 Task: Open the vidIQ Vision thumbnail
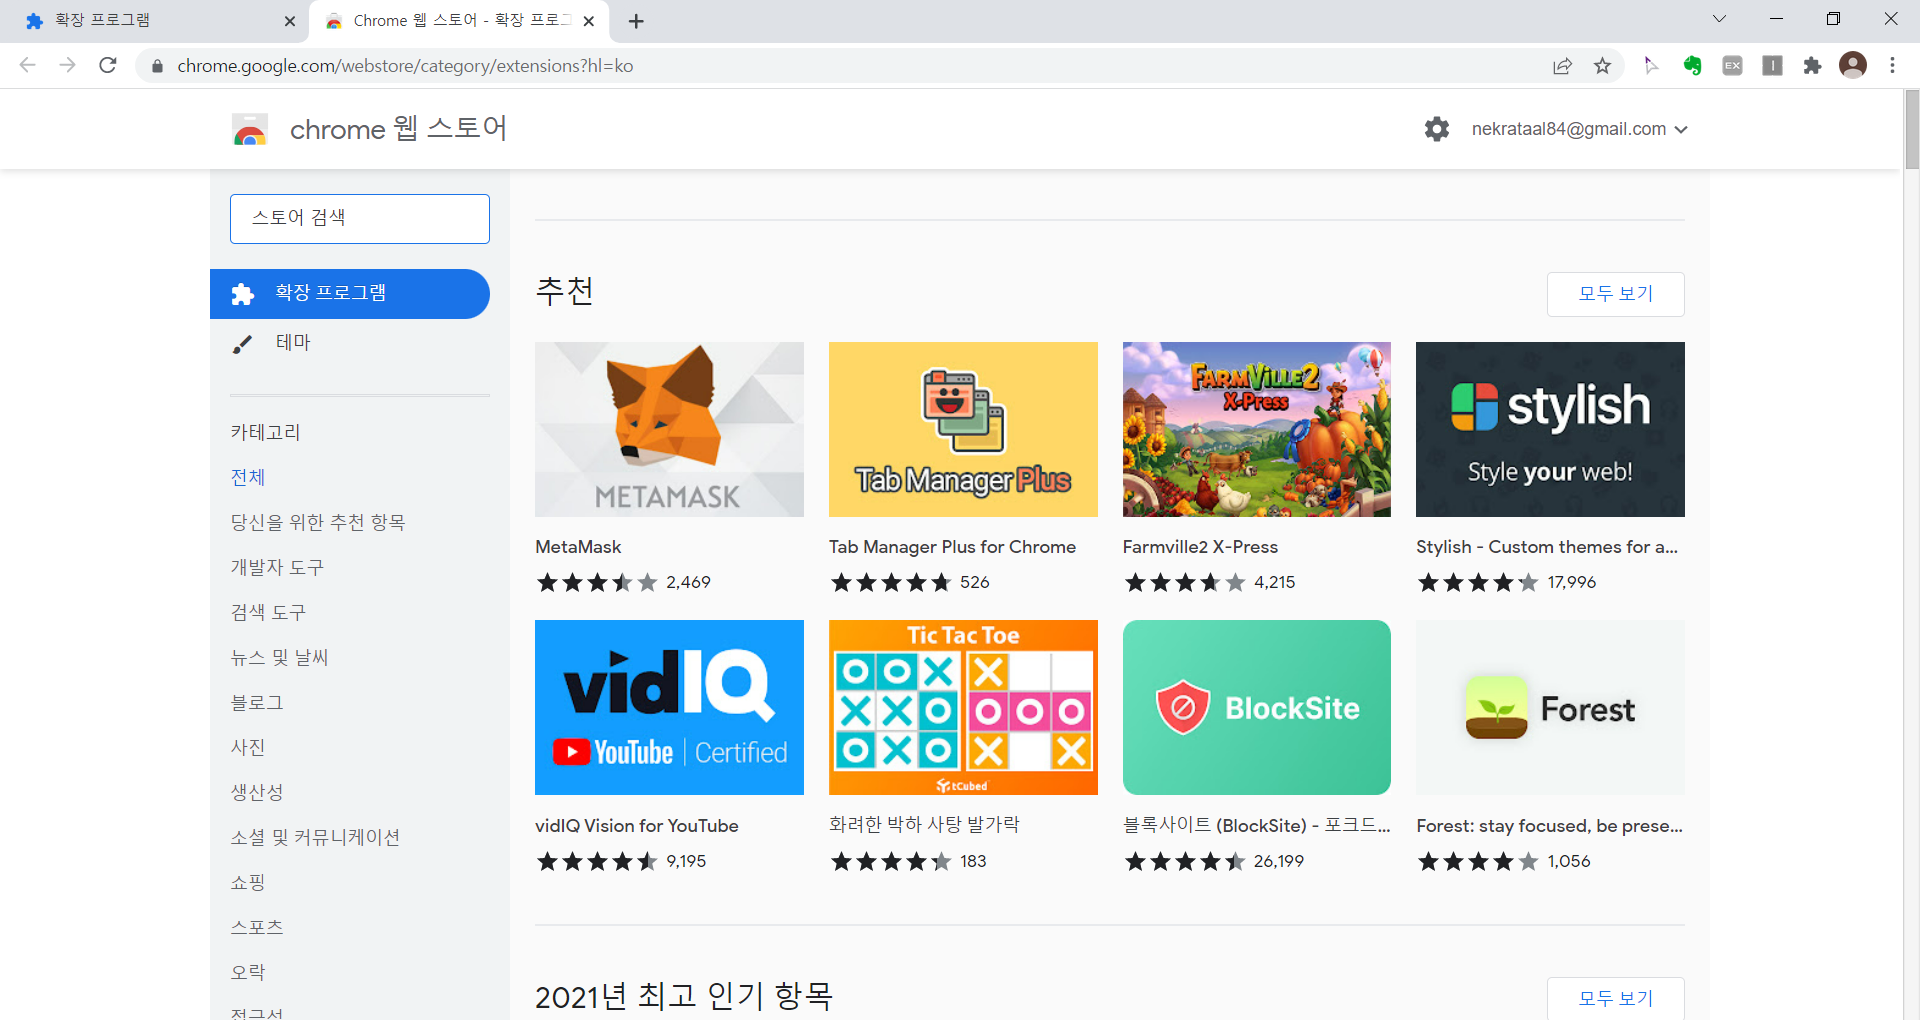click(669, 708)
